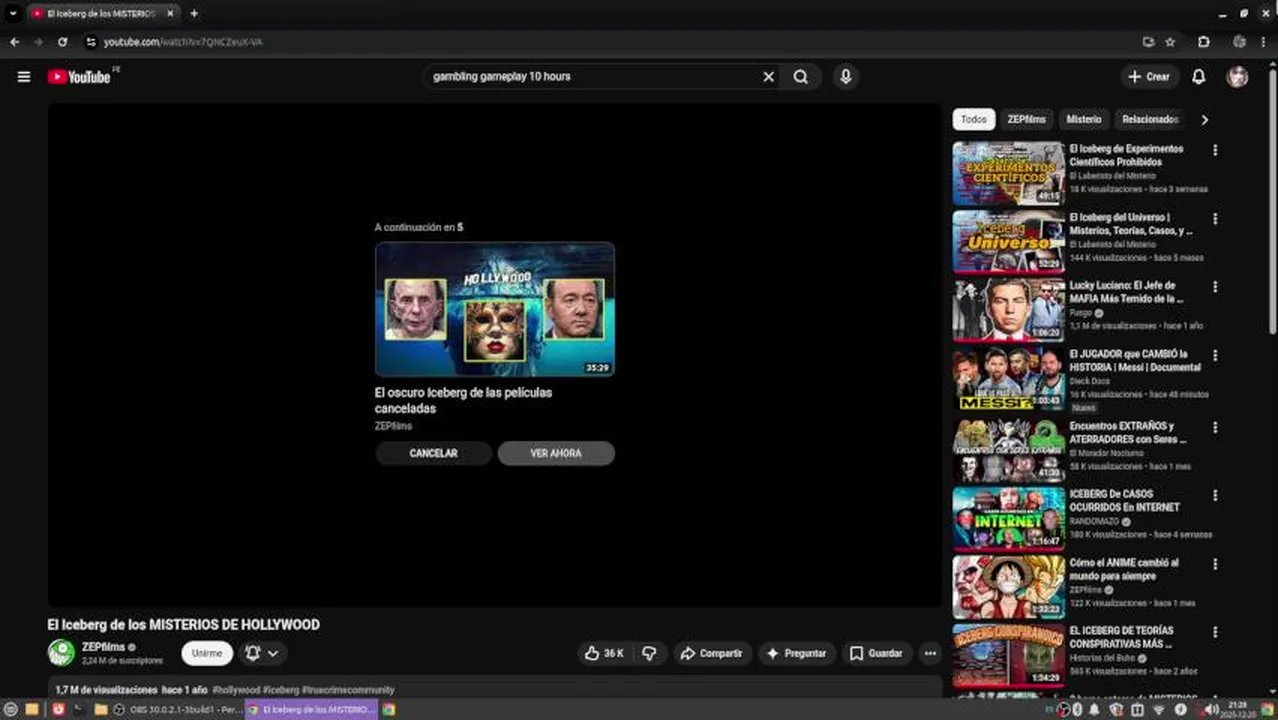Dislike the video with thumbs down
The width and height of the screenshot is (1278, 720).
click(649, 653)
